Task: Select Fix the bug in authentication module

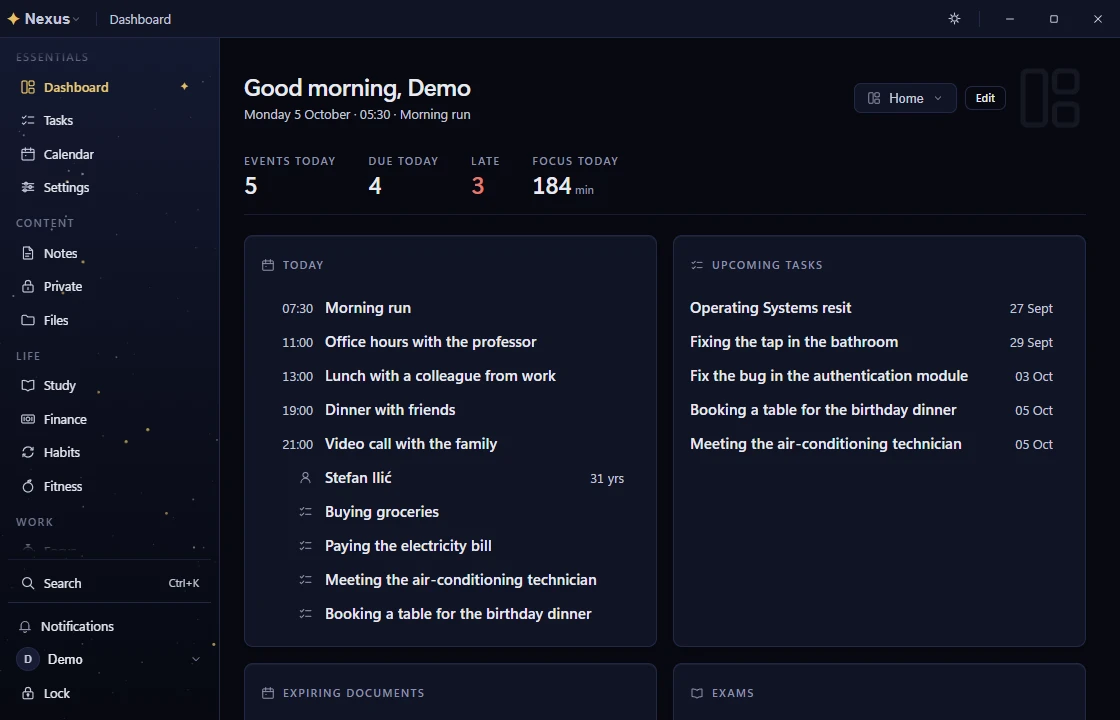Action: click(879, 376)
